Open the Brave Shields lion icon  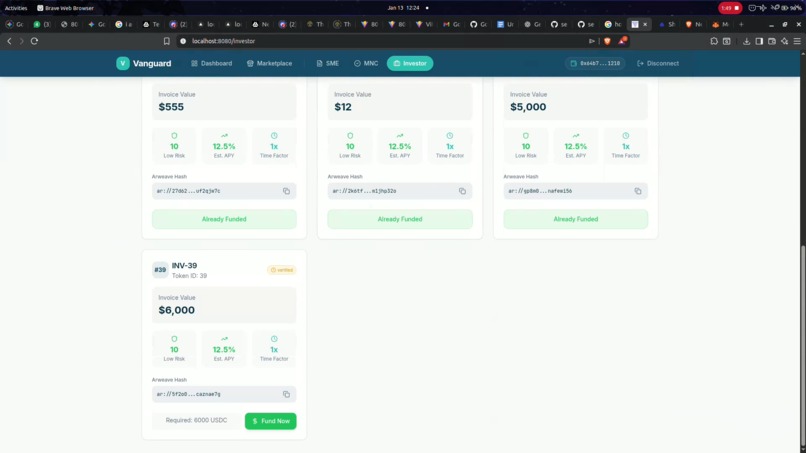click(x=607, y=41)
